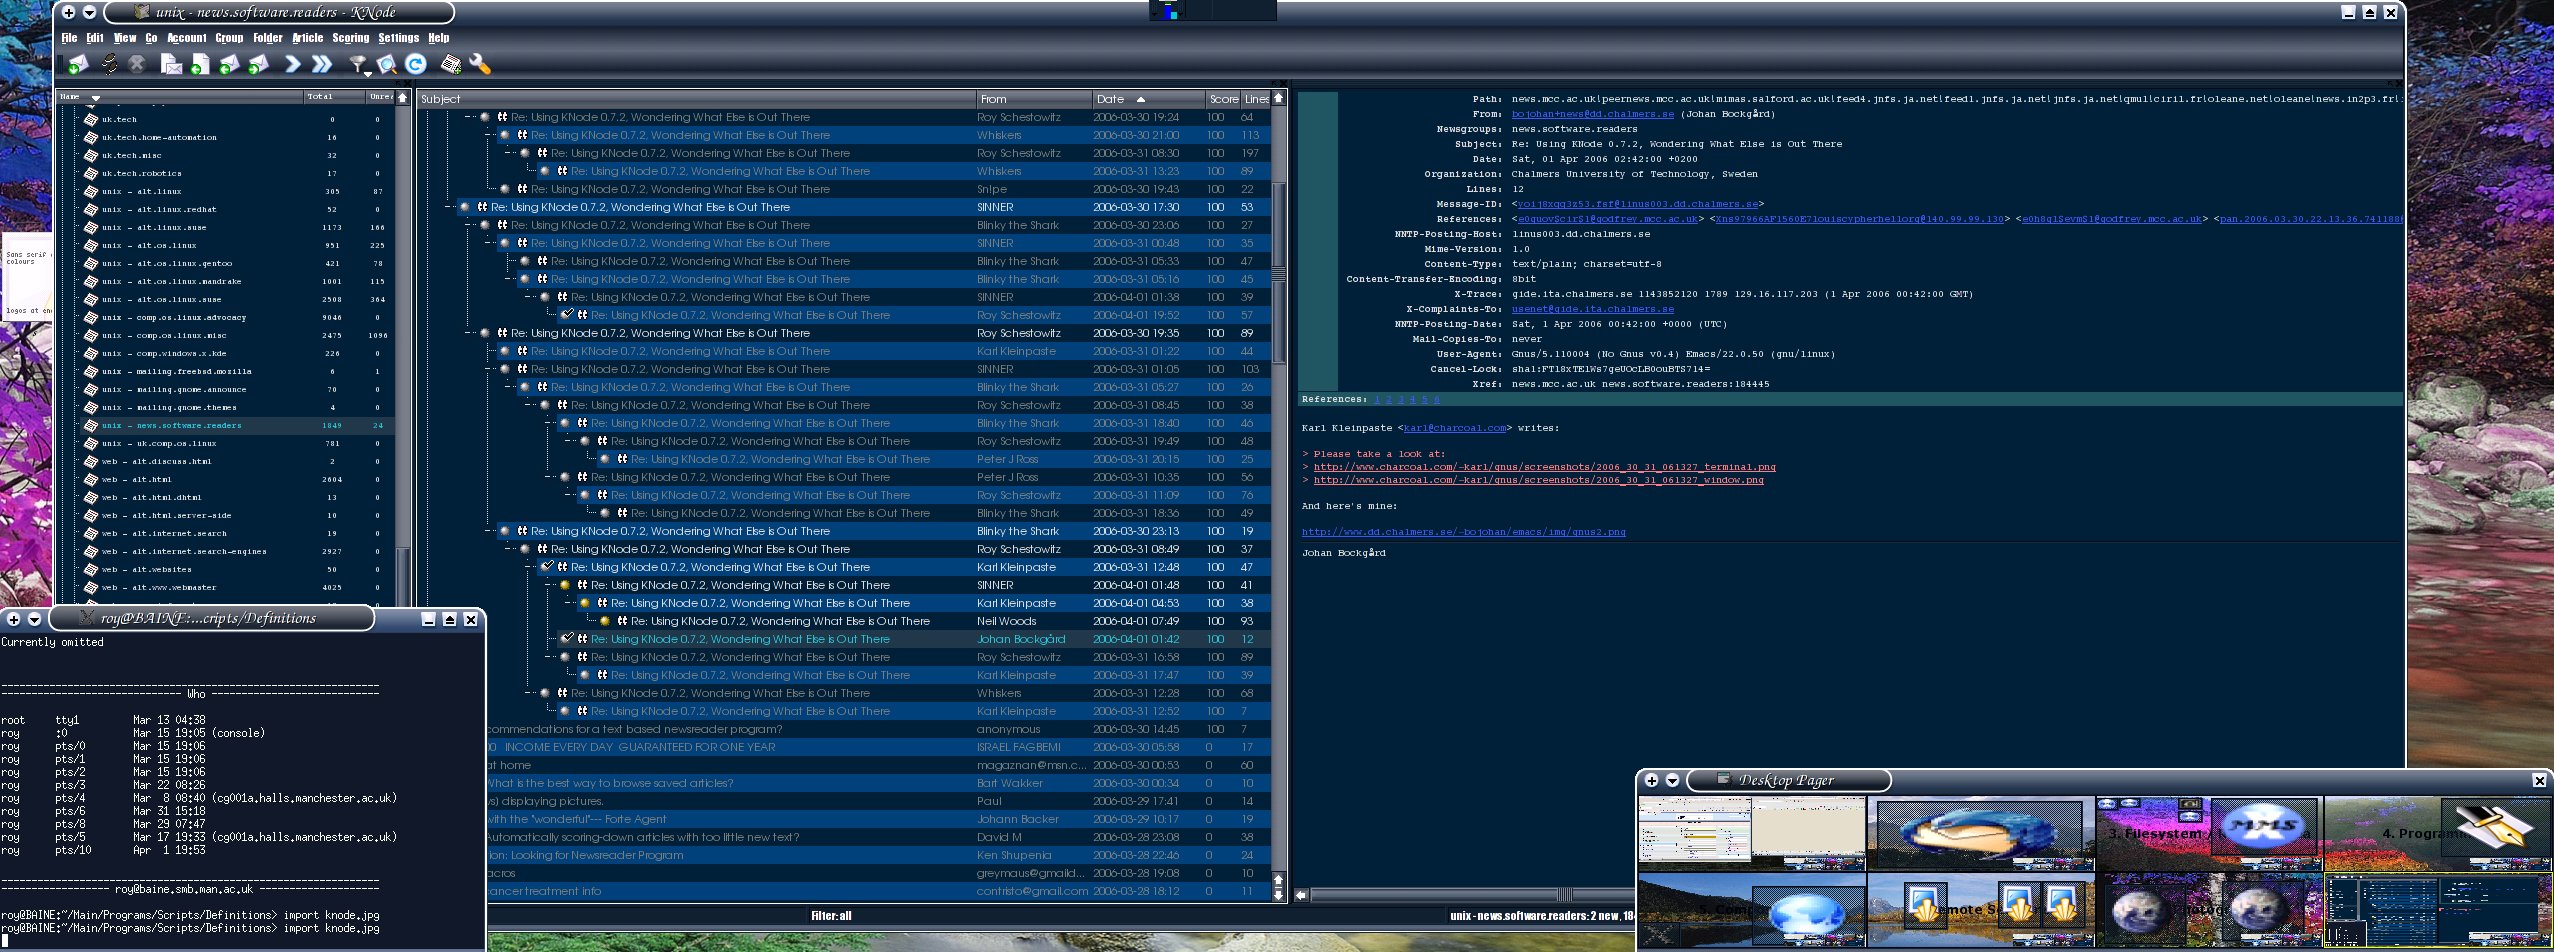Sort by the Date column header

pos(1147,99)
